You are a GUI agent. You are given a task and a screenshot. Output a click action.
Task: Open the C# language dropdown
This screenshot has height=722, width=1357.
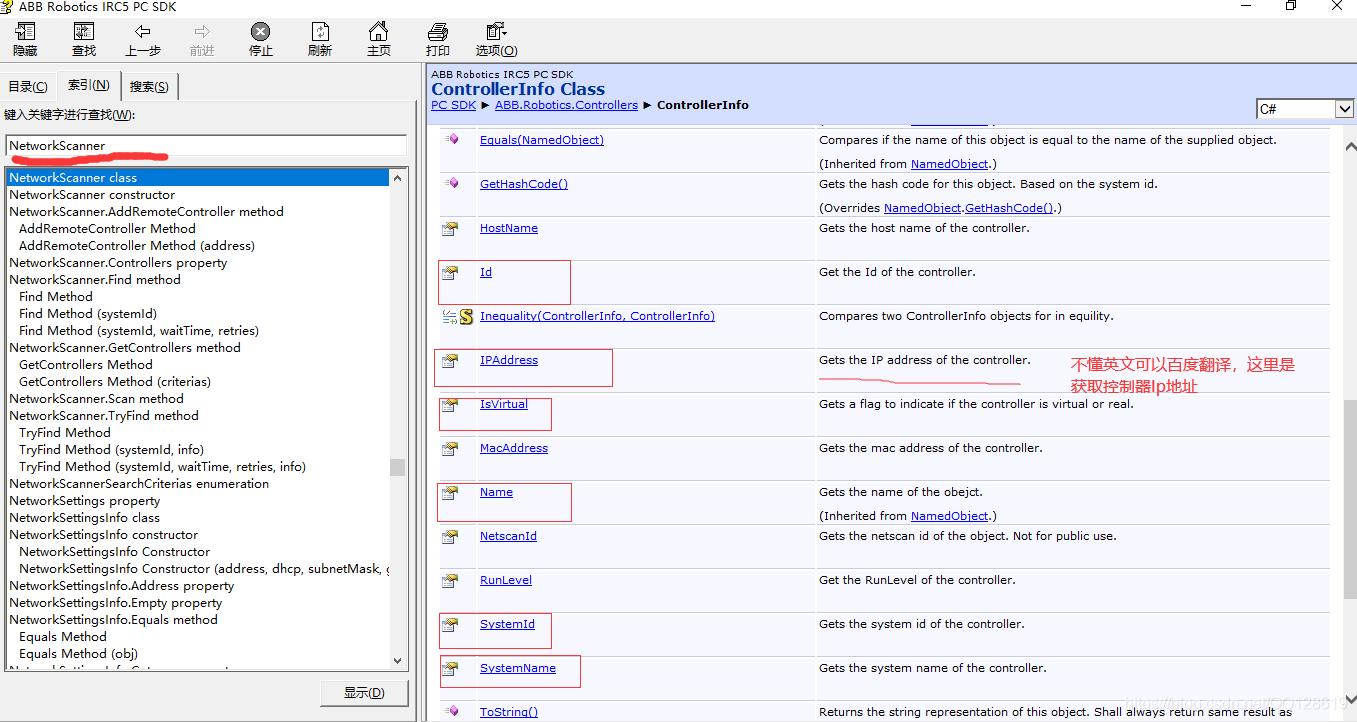[x=1345, y=109]
